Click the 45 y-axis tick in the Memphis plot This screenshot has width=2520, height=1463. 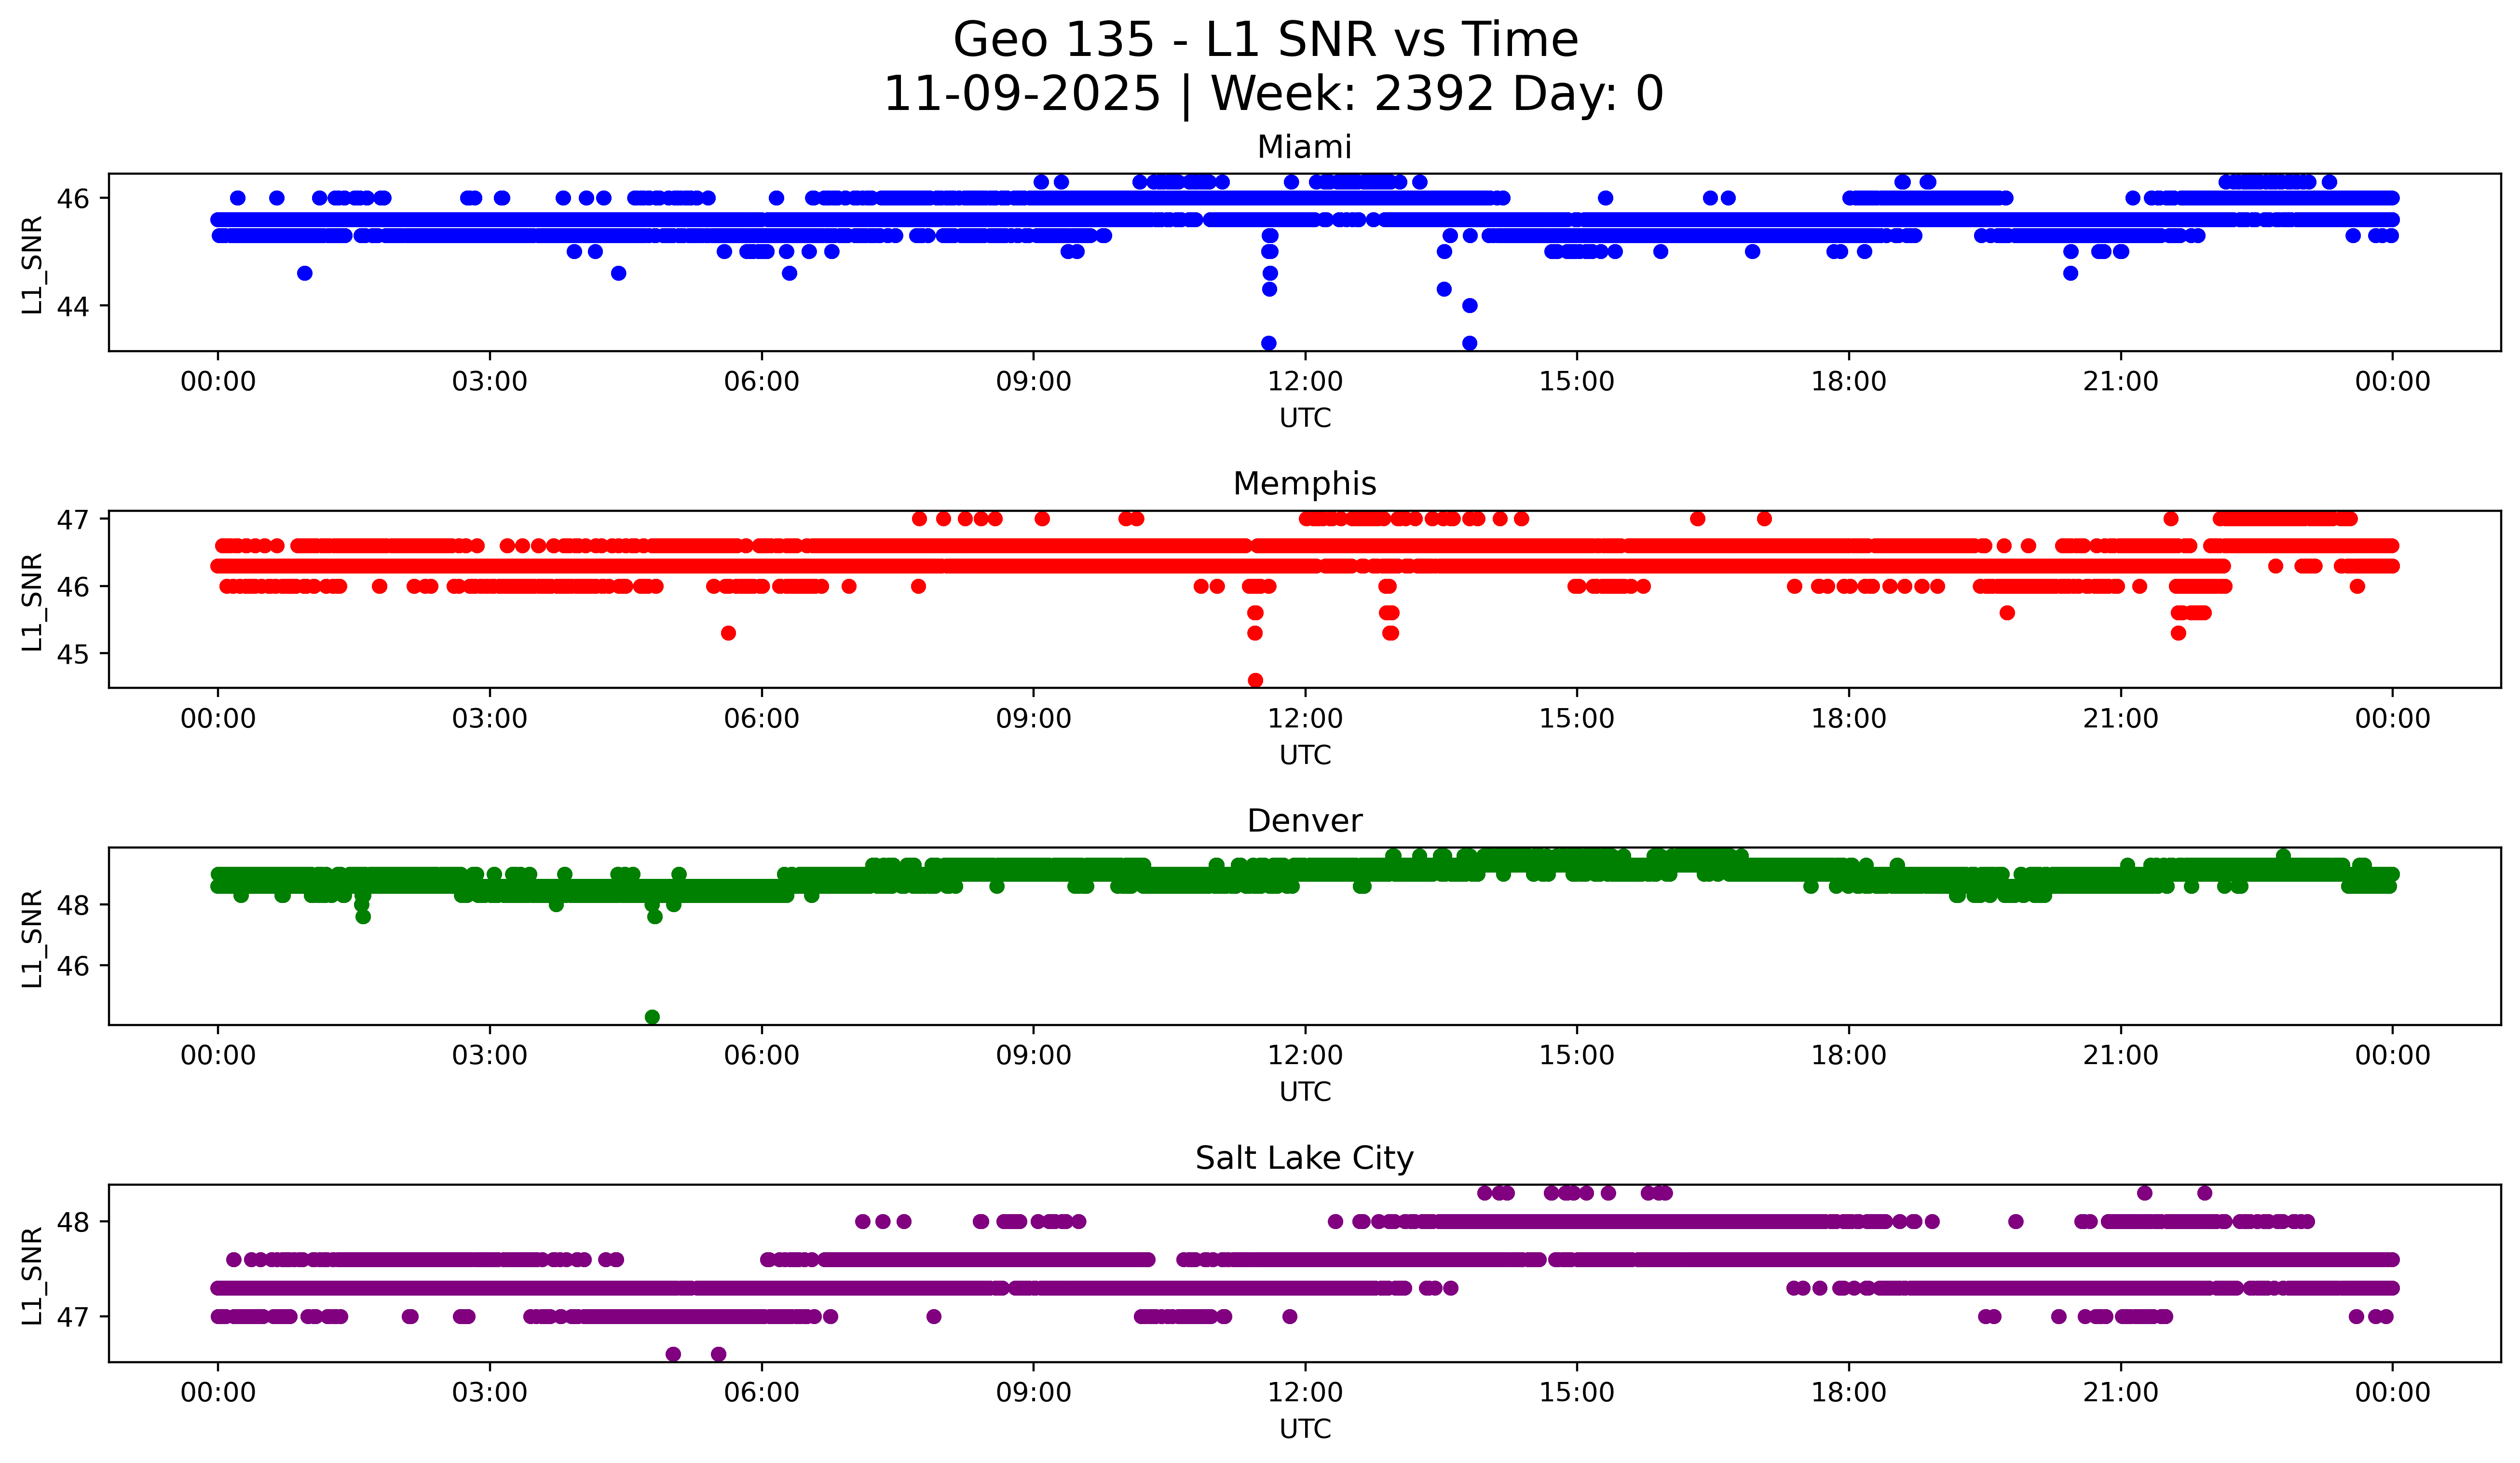72,654
